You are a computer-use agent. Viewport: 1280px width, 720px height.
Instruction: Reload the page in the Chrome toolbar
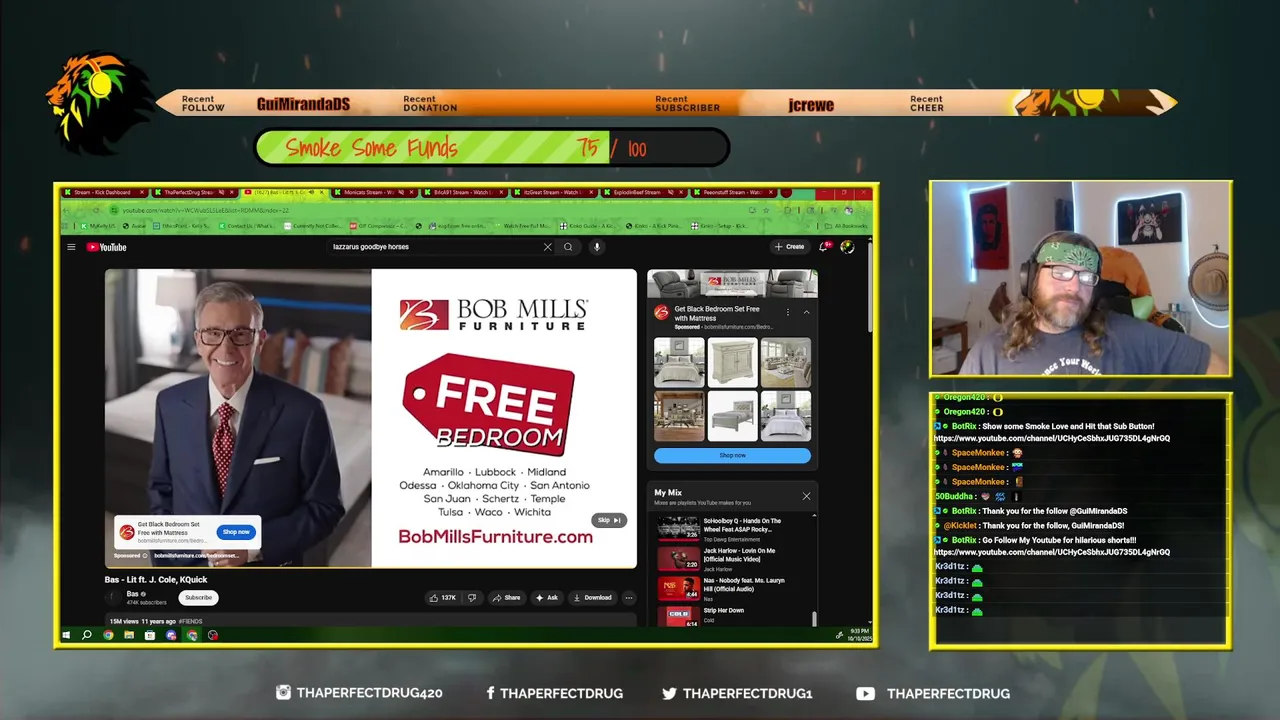pos(97,210)
